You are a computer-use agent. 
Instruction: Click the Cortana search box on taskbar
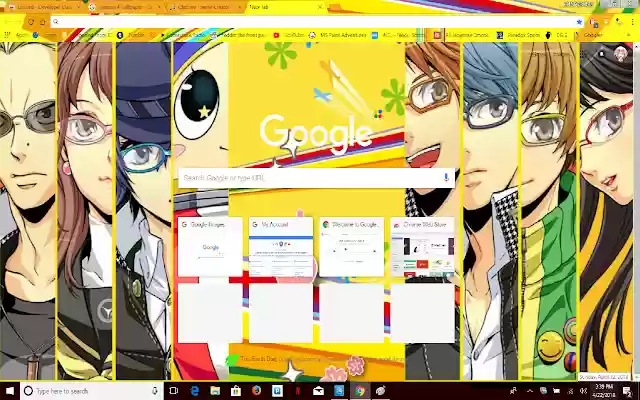click(92, 391)
